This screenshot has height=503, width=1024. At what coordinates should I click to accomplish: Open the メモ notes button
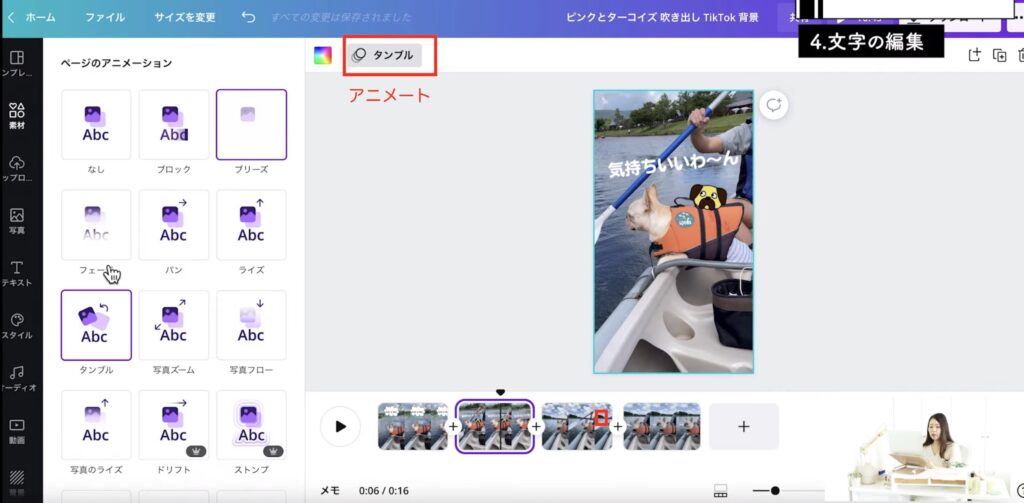tap(330, 490)
